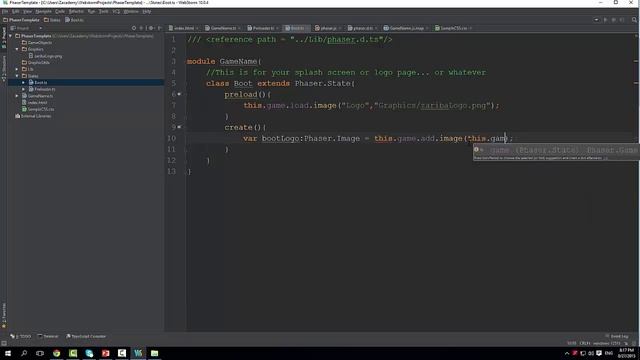Open the TypeScript Compiler tool window
Viewport: 640px width, 360px height.
point(86,336)
